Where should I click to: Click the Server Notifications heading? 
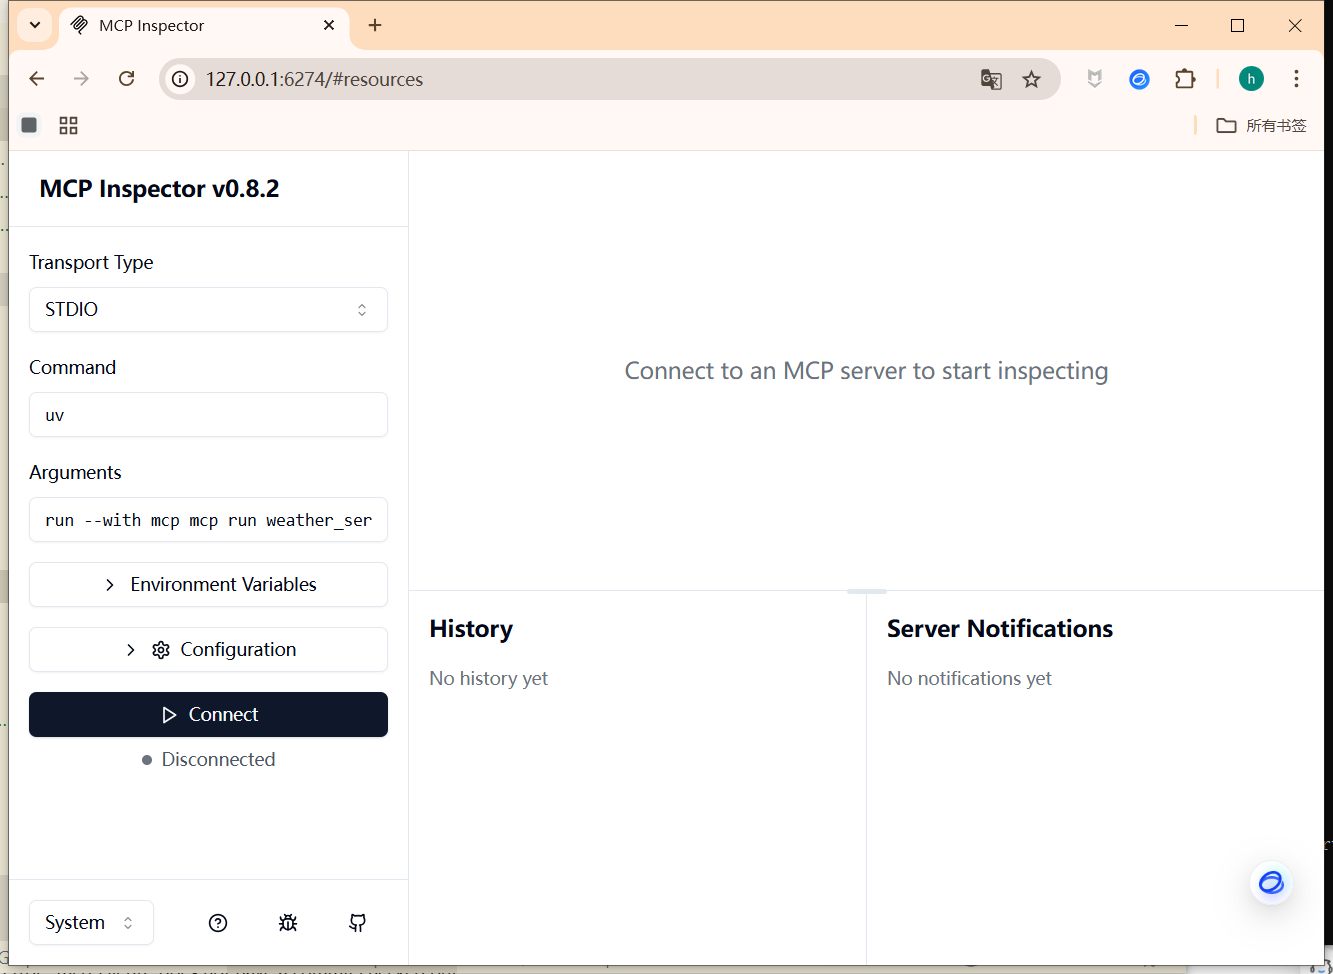(1000, 628)
